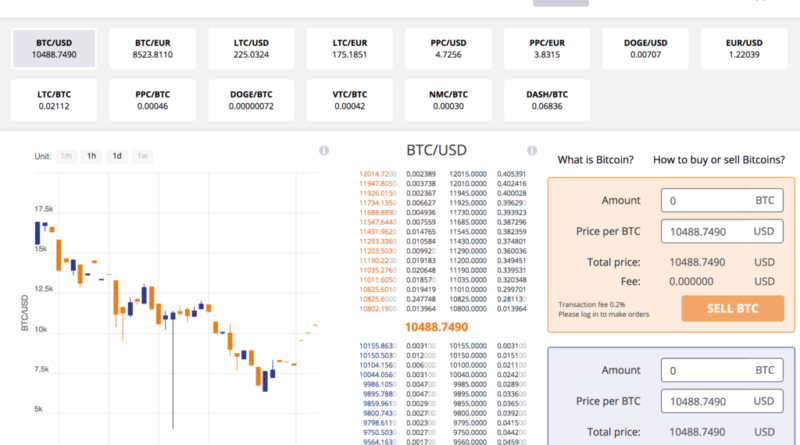The image size is (800, 445).
Task: Select the LTC/BTC market tile
Action: point(54,100)
